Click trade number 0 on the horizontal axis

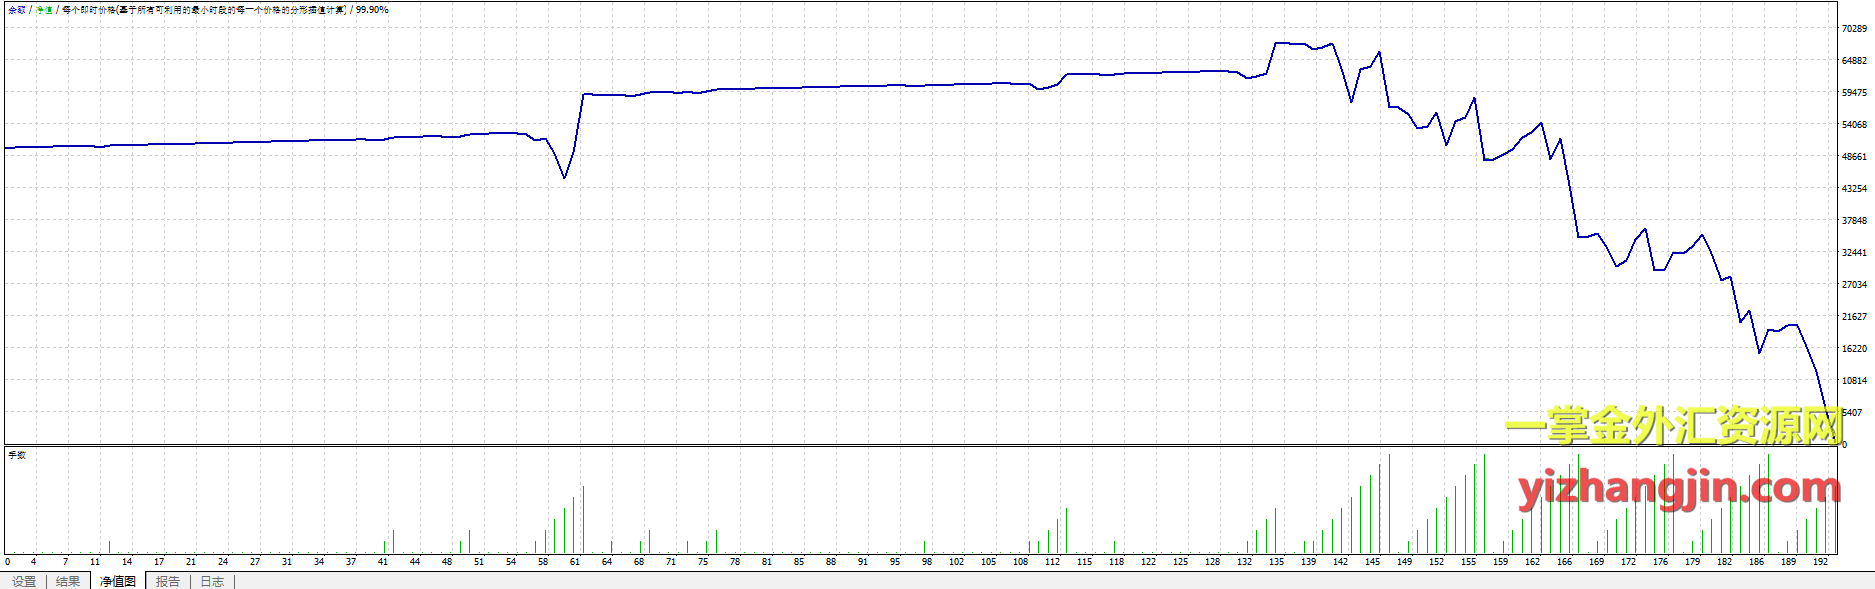(x=7, y=562)
